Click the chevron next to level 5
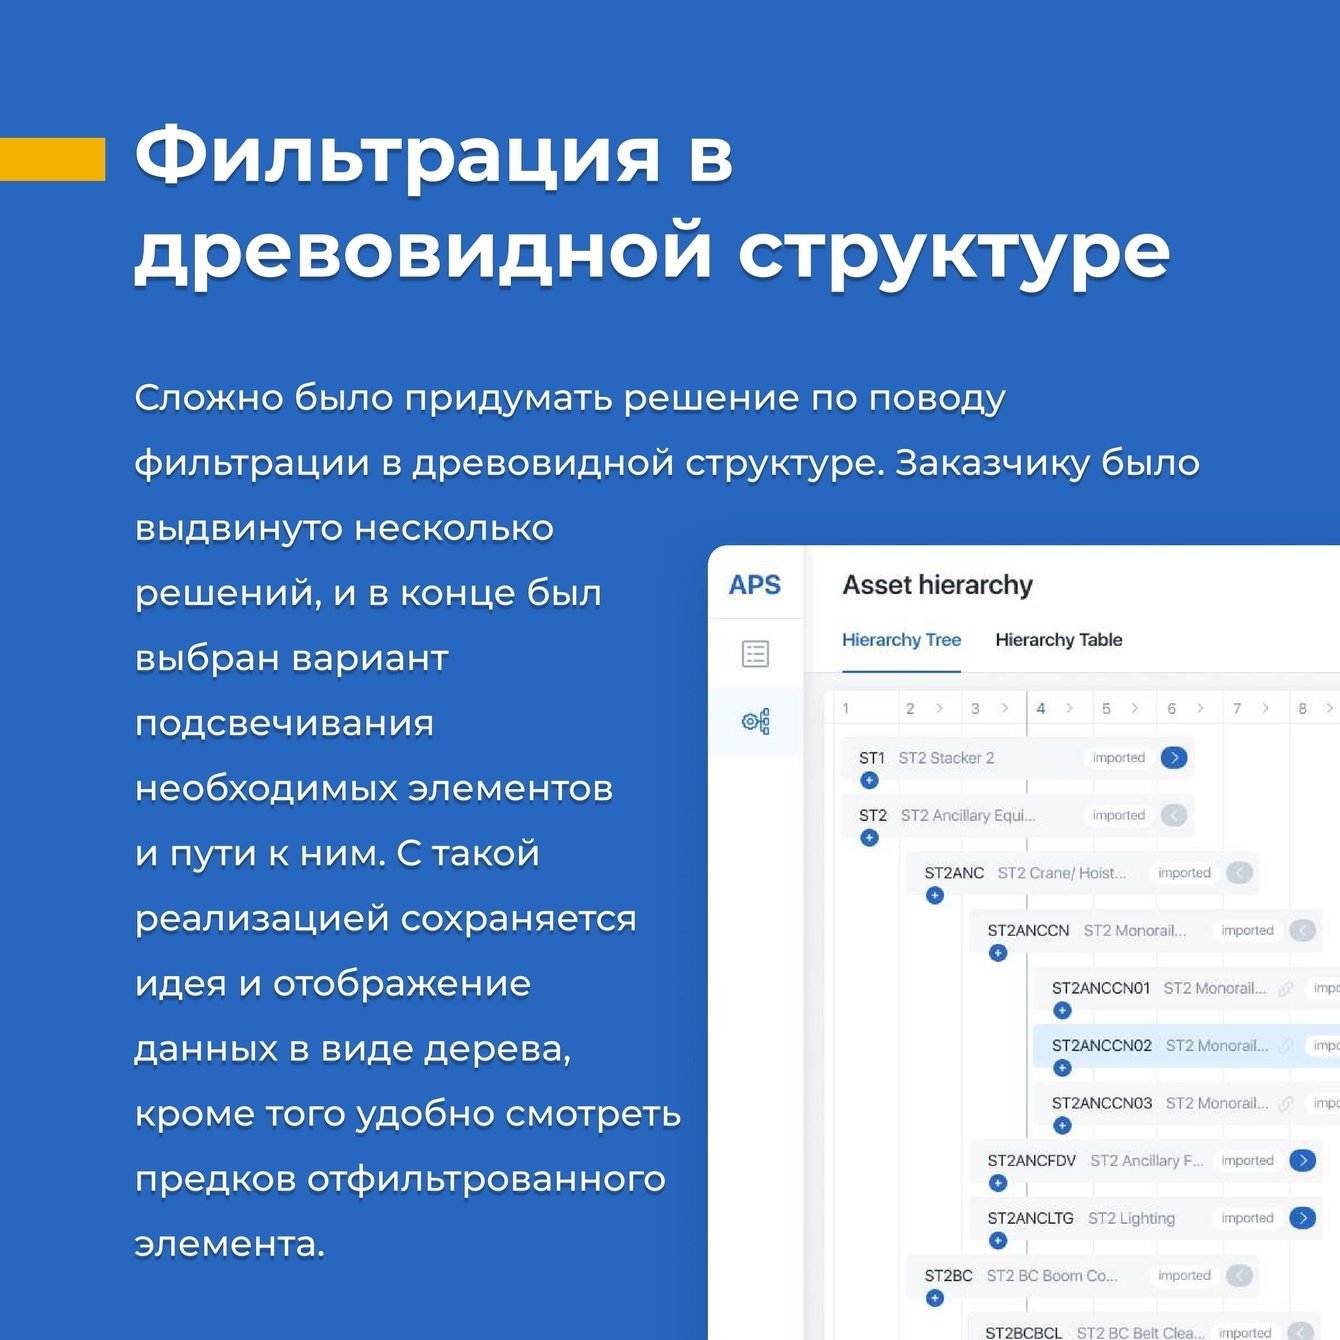 click(1135, 708)
